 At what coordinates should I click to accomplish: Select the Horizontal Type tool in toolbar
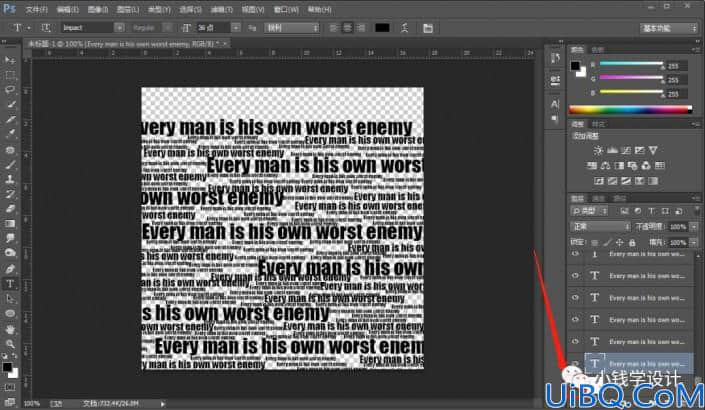point(10,284)
